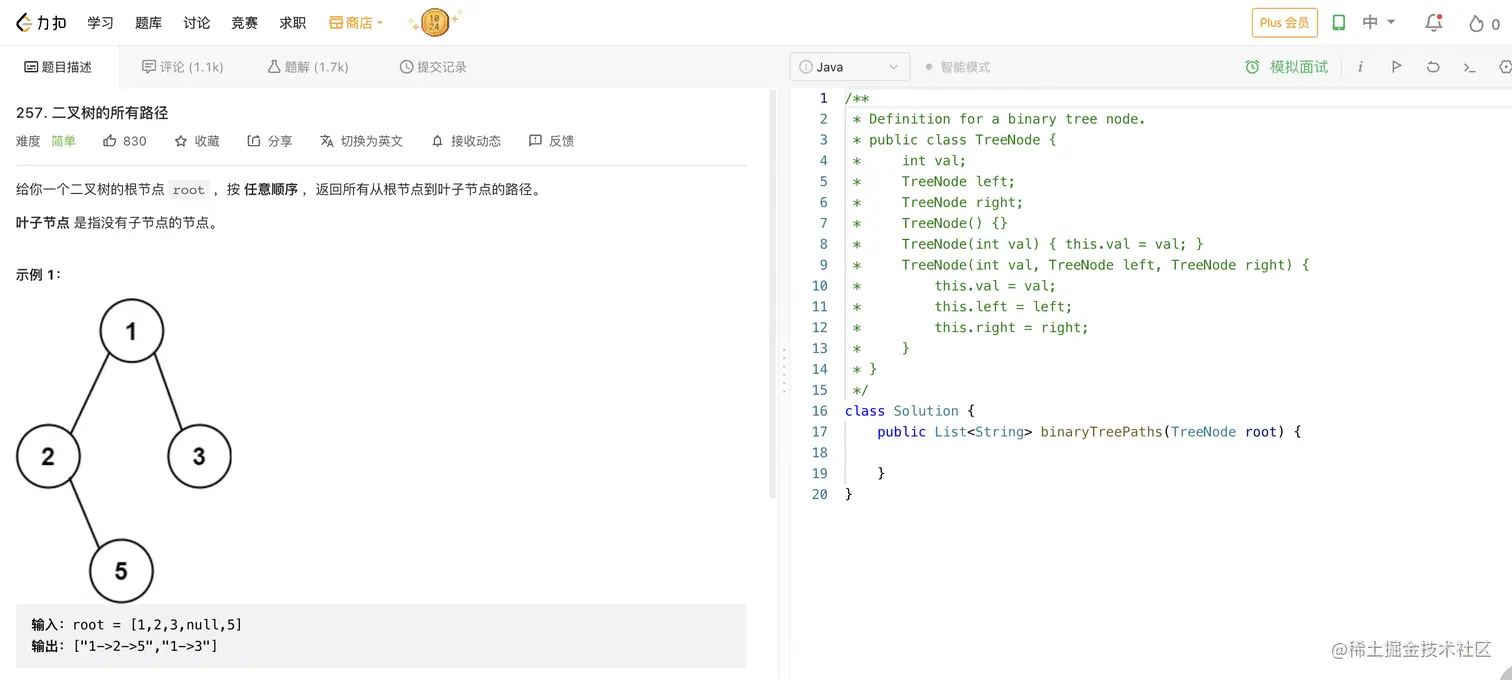The image size is (1512, 680).
Task: Toggle 智能模式 smart mode
Action: pos(957,67)
